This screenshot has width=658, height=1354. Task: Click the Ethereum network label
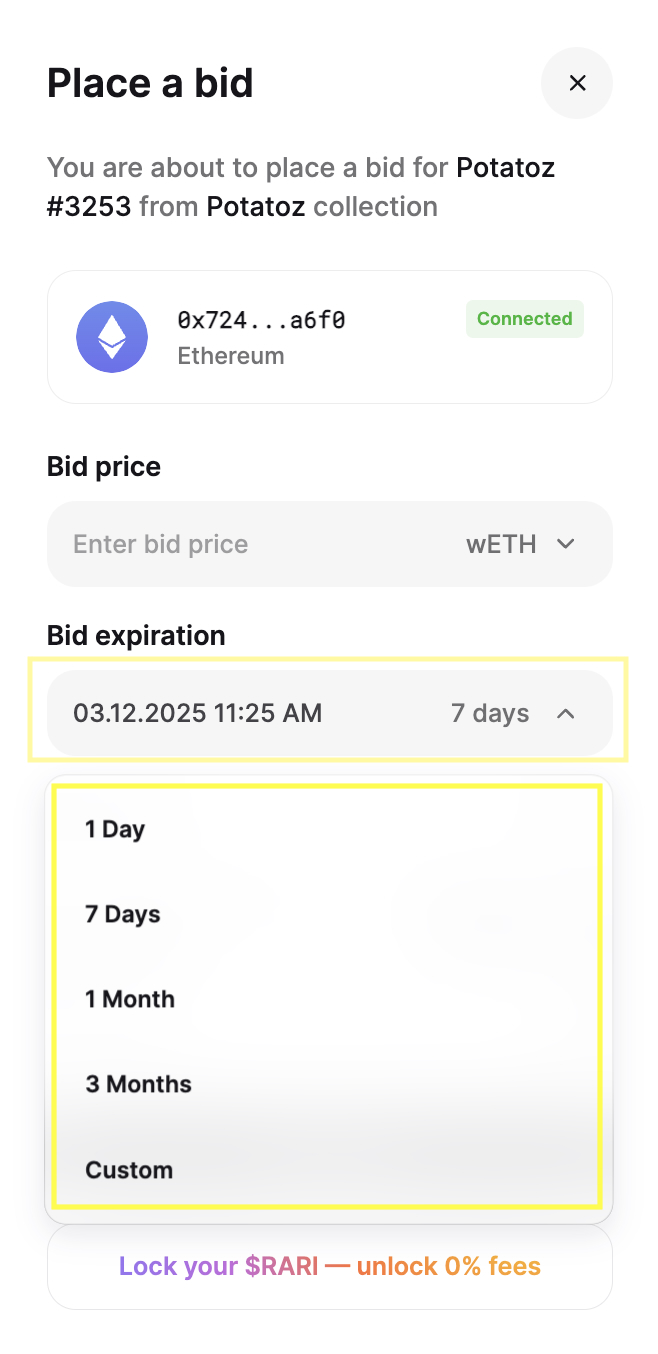(x=231, y=356)
